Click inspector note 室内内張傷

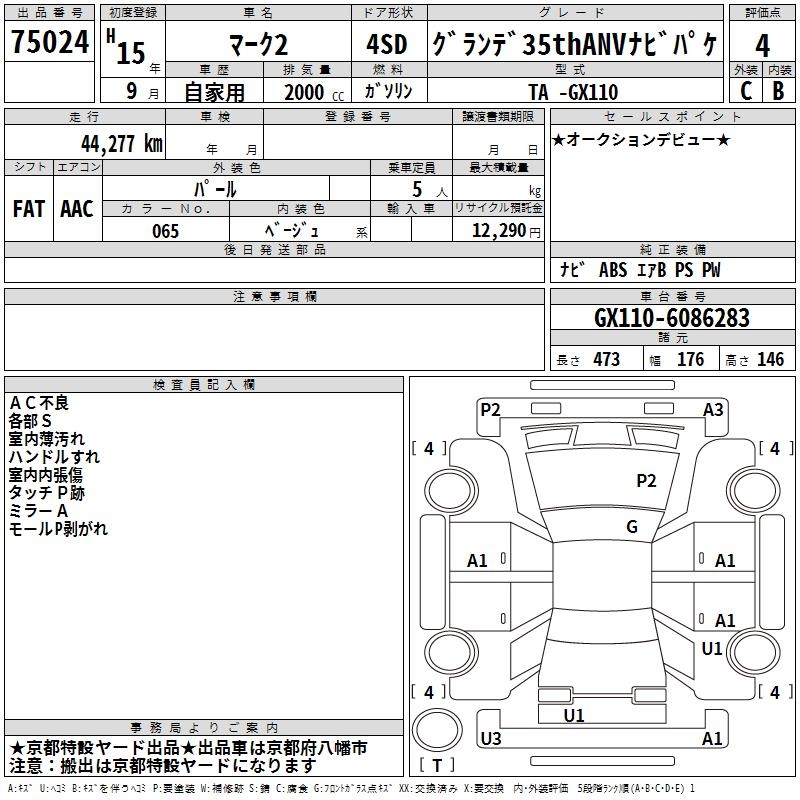click(46, 475)
